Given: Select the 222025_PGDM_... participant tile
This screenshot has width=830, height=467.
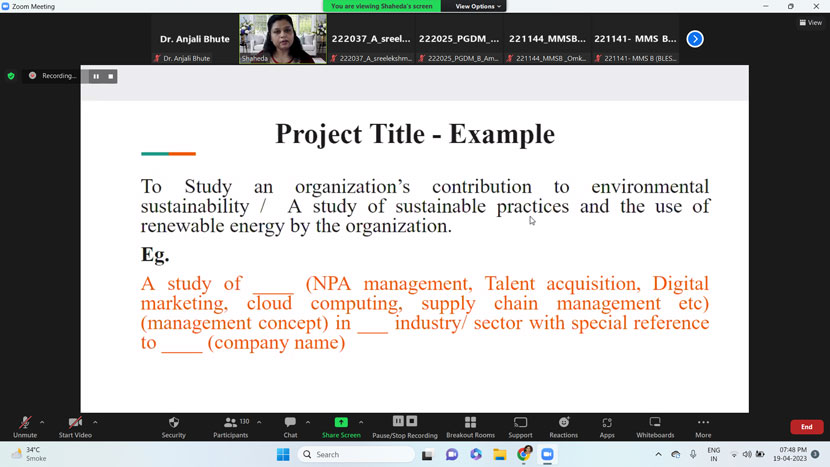Looking at the screenshot, I should [x=459, y=39].
